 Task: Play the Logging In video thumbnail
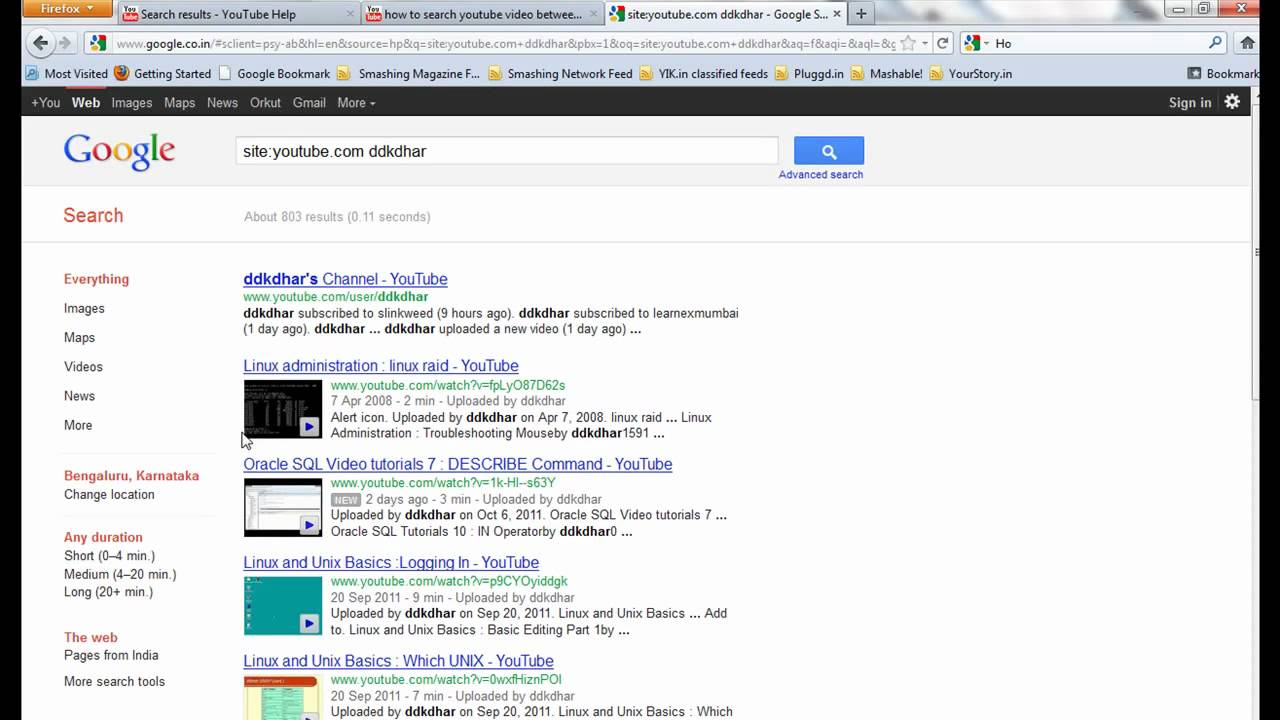pos(283,605)
